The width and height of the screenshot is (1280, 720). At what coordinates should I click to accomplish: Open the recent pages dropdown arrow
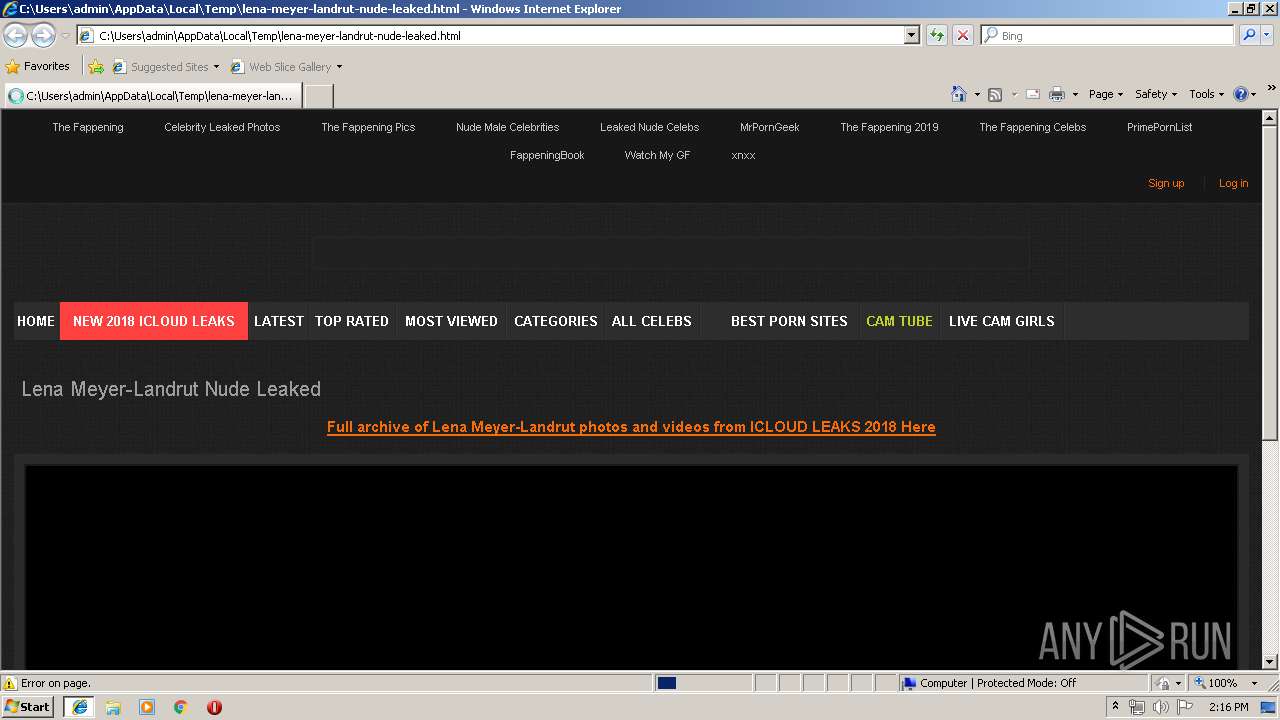point(65,36)
